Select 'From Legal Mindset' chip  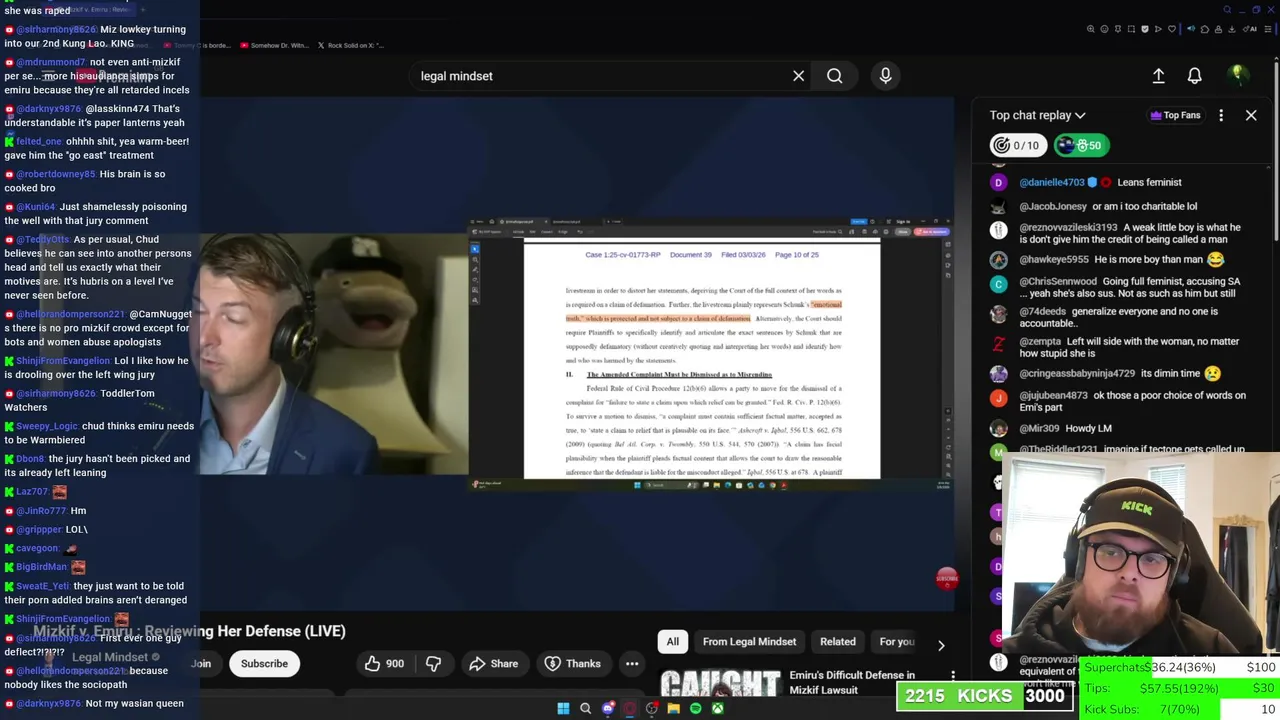click(749, 642)
